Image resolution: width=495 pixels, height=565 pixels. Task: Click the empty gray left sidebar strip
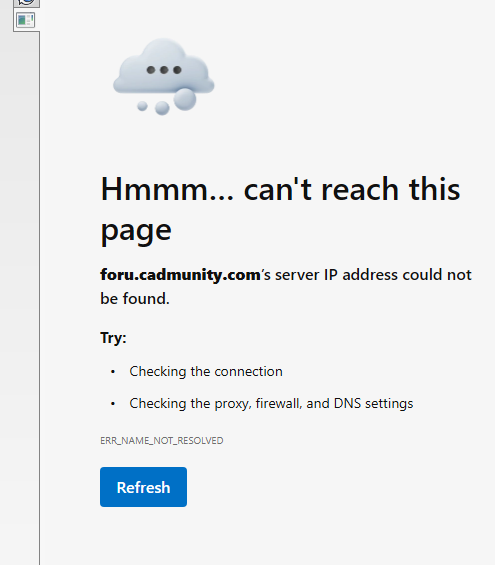click(x=19, y=288)
